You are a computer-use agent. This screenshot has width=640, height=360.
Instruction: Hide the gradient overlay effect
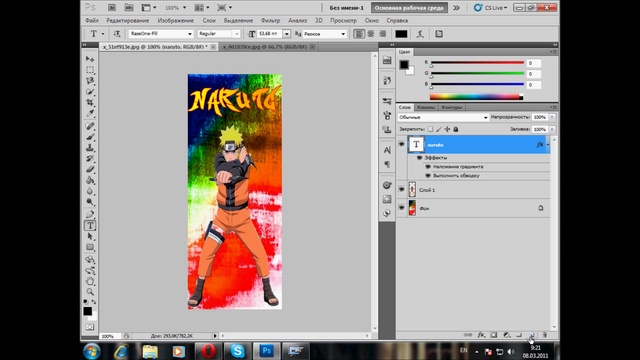point(428,167)
